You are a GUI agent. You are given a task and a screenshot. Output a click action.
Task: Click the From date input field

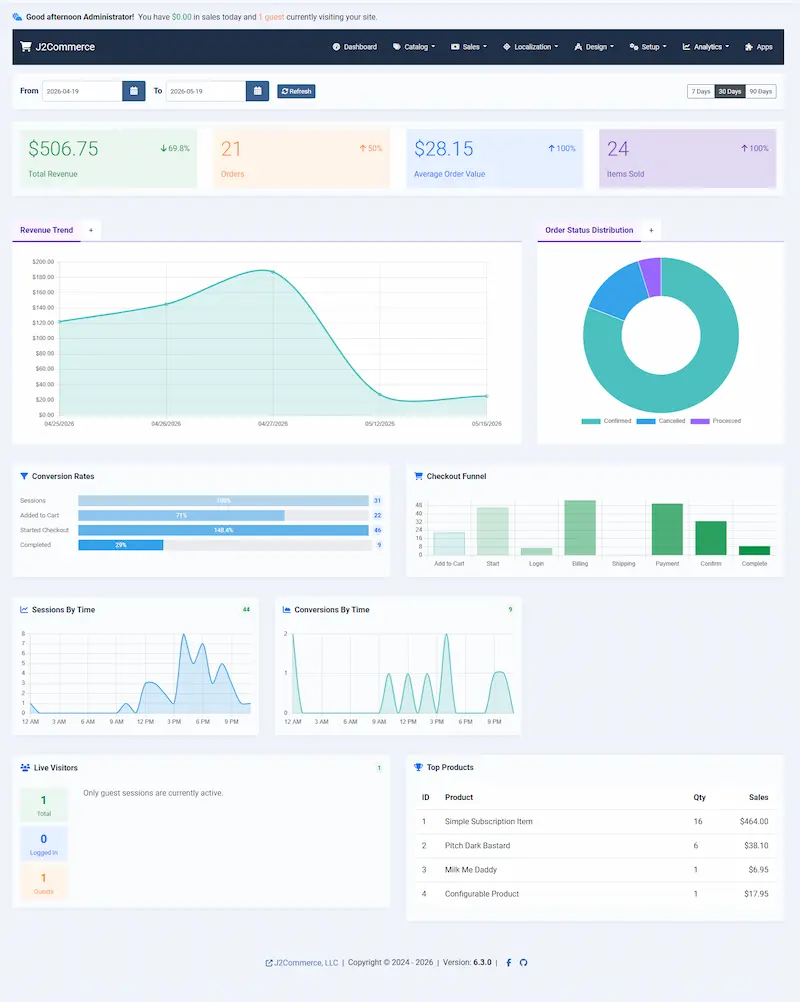click(x=82, y=91)
